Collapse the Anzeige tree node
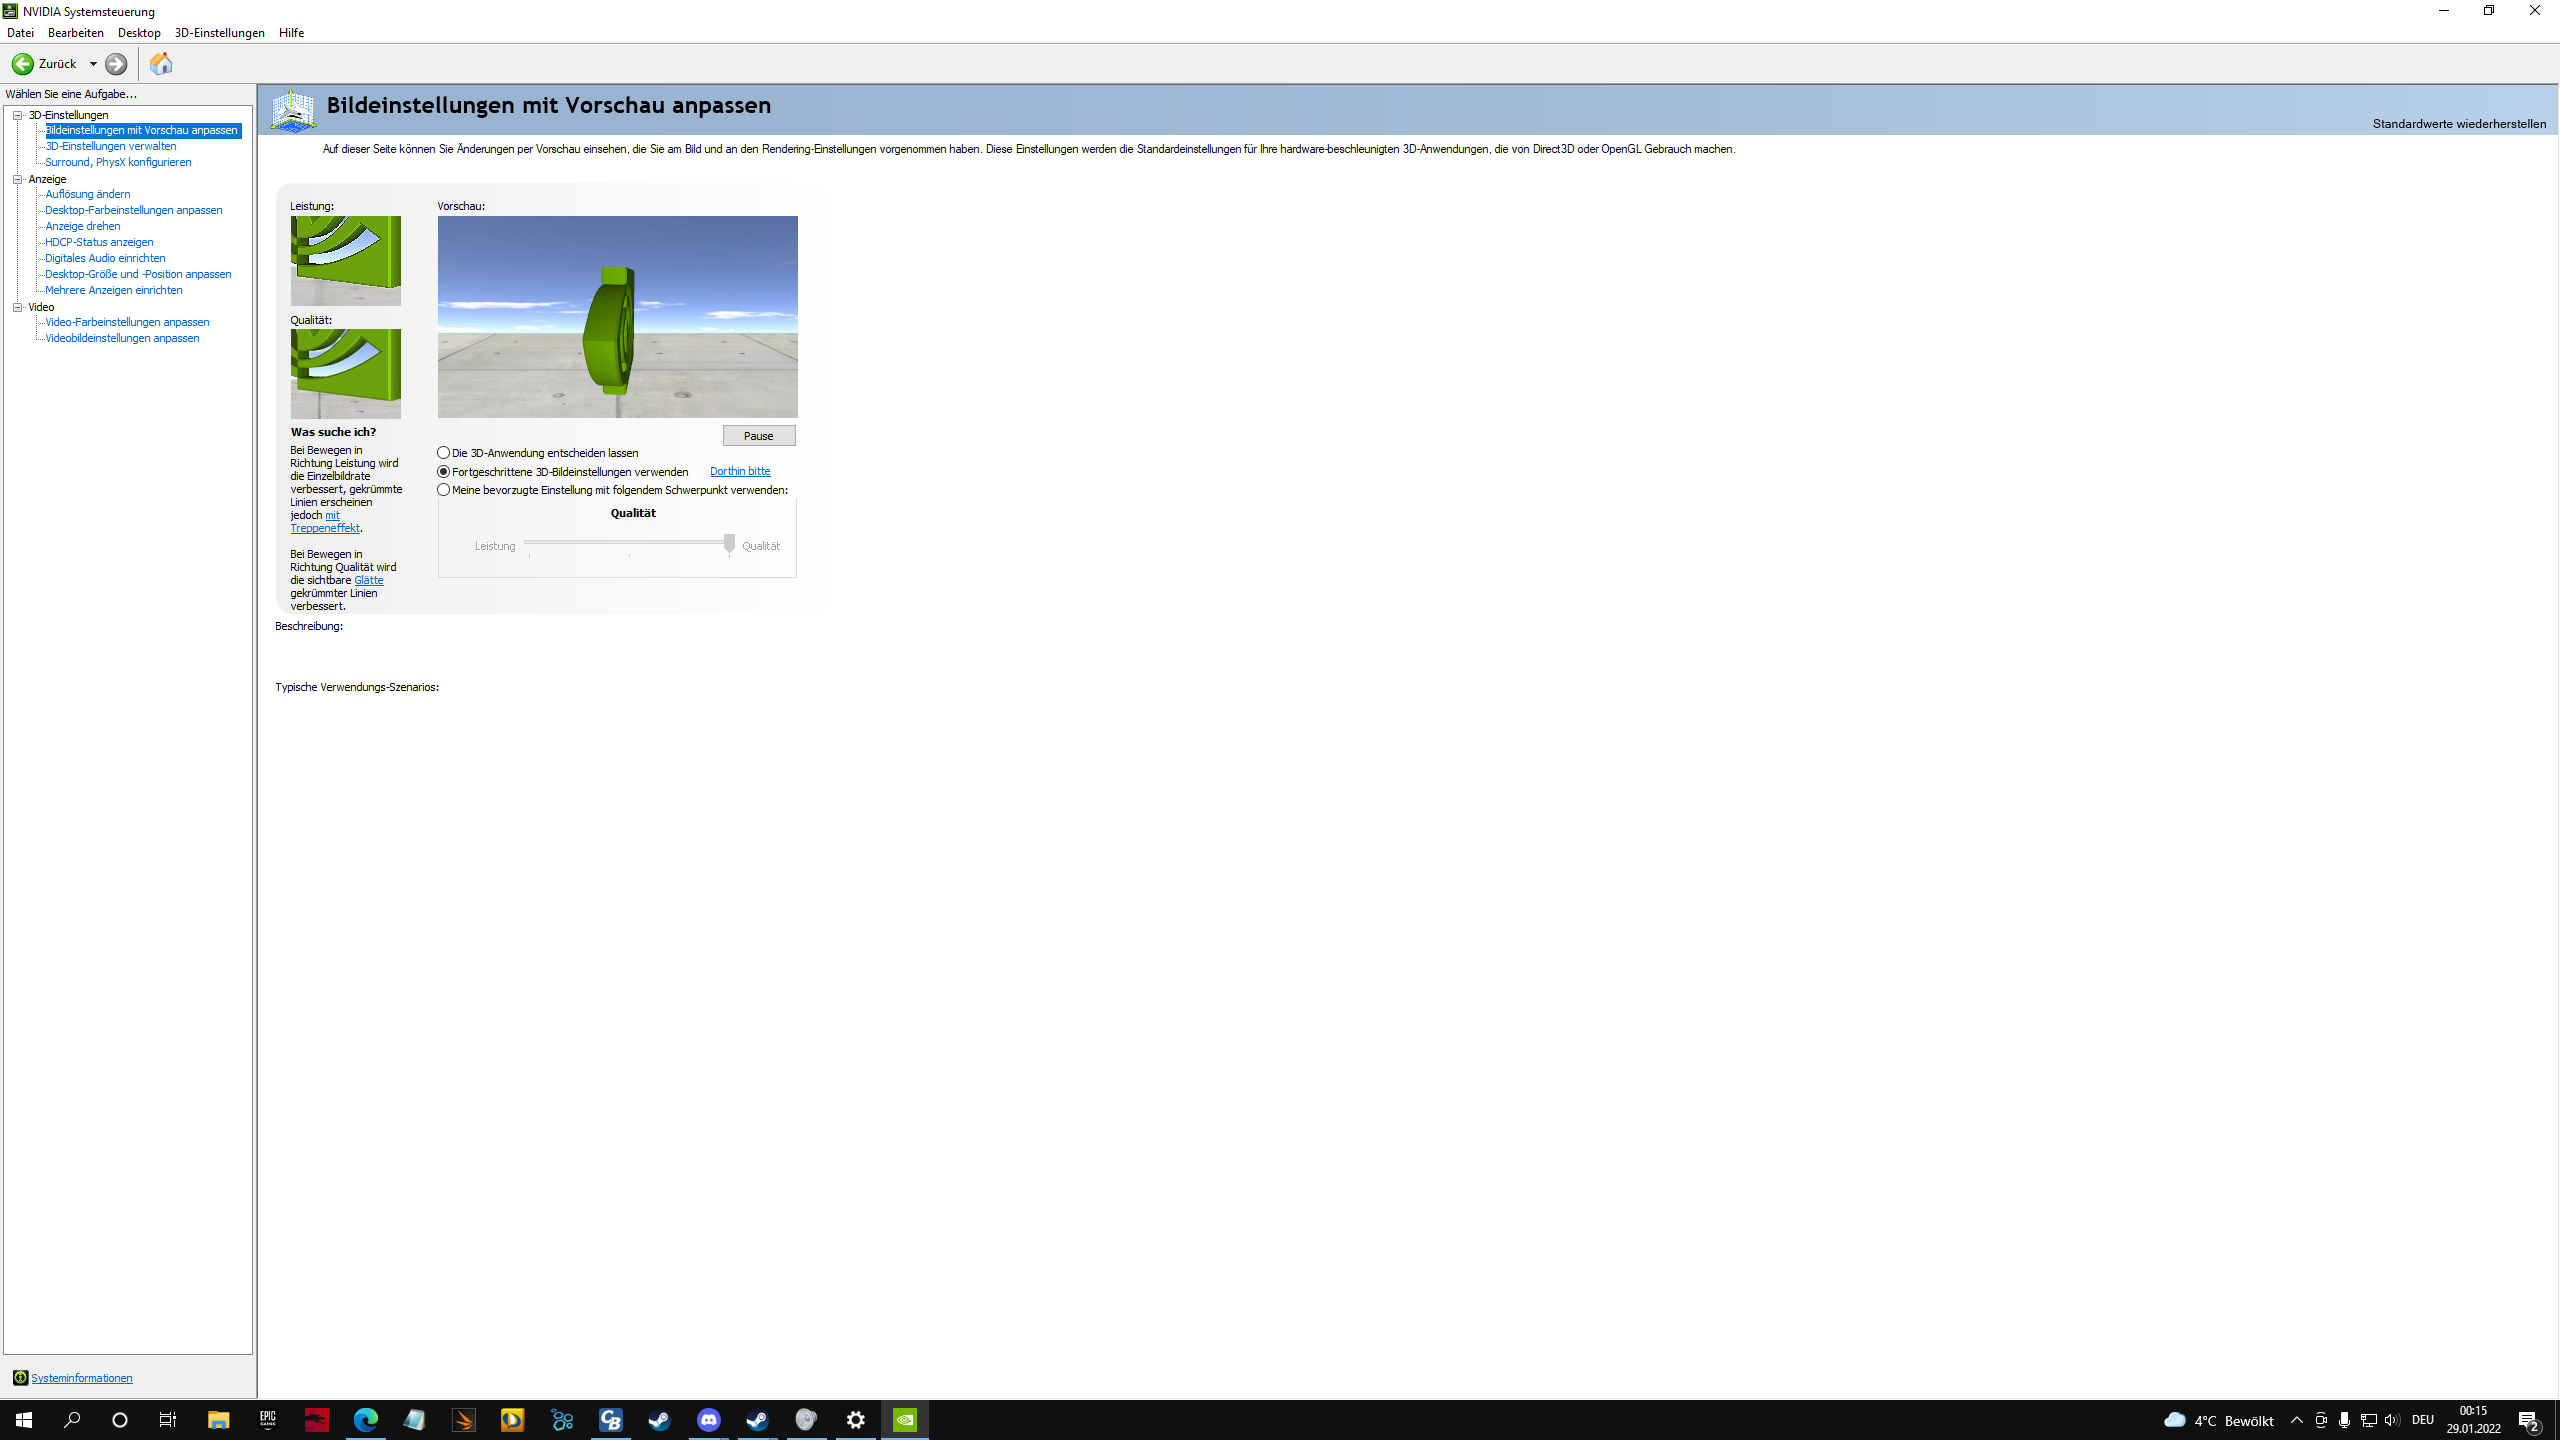The width and height of the screenshot is (2560, 1440). 18,179
